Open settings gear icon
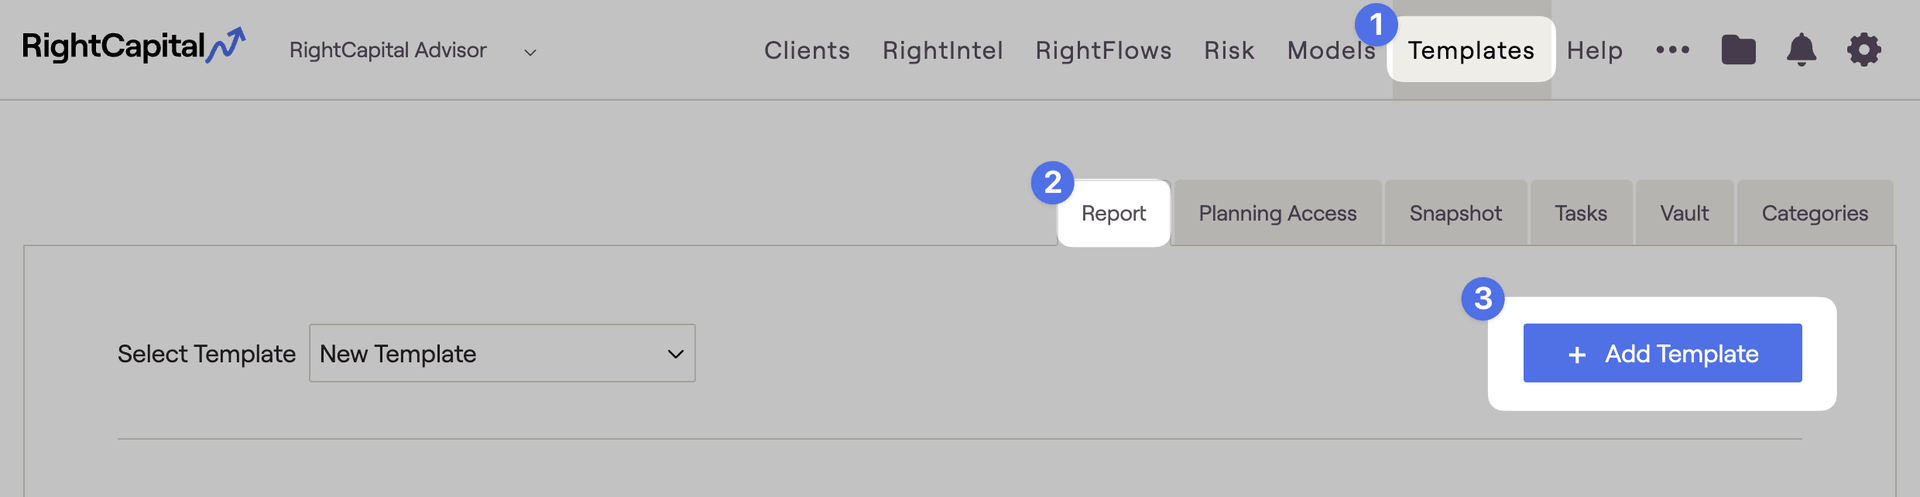 (1864, 50)
